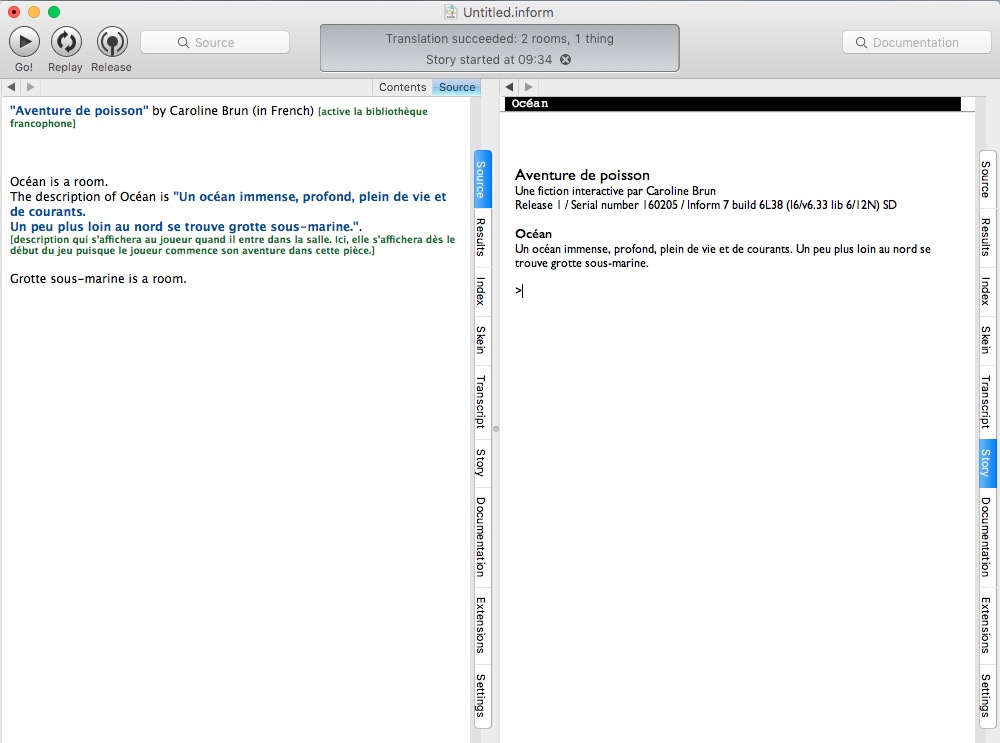Open Extensions tab in right panel
This screenshot has height=743, width=1000.
coord(986,624)
